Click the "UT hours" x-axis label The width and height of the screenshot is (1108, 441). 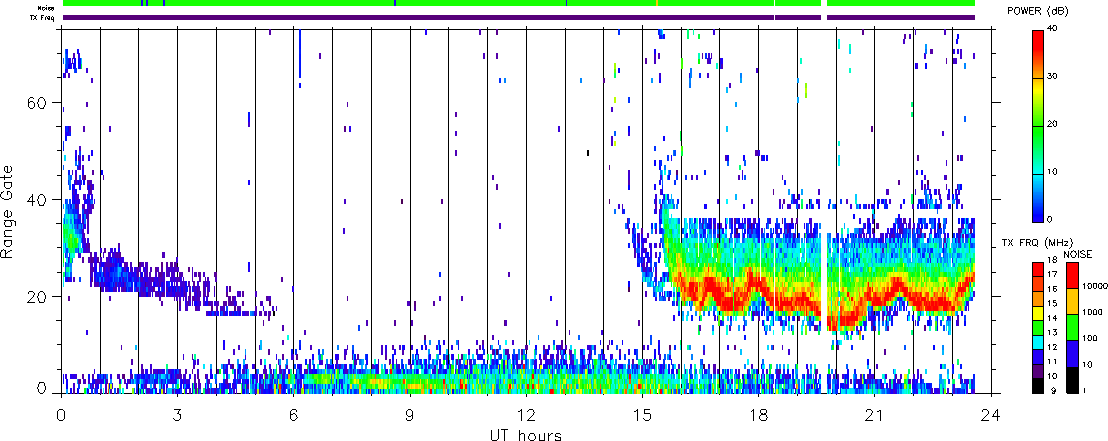pyautogui.click(x=526, y=433)
